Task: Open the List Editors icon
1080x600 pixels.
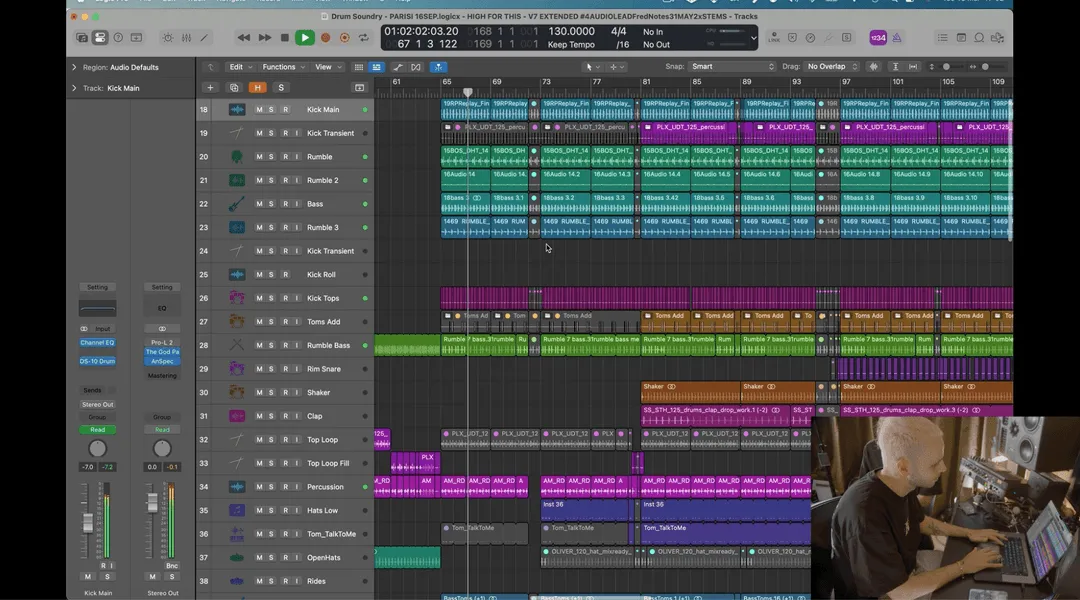Action: 942,38
